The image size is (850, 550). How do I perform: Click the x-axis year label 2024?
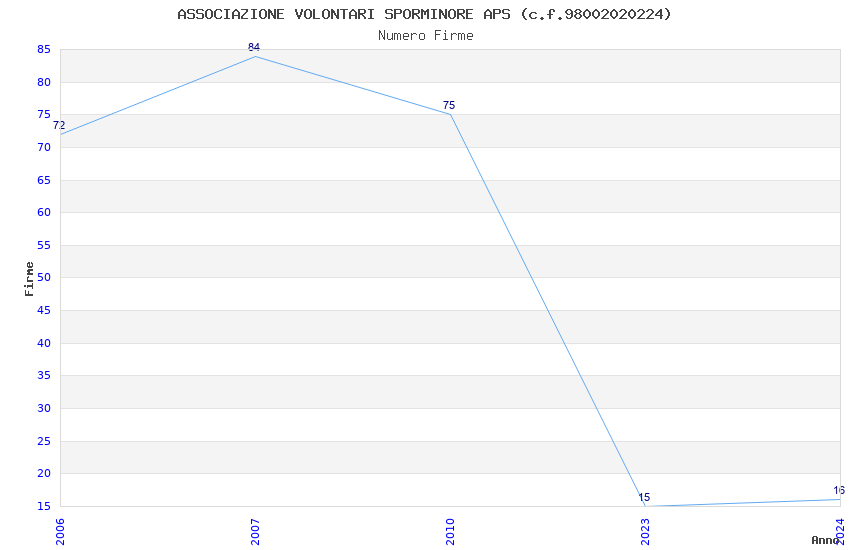click(x=840, y=532)
